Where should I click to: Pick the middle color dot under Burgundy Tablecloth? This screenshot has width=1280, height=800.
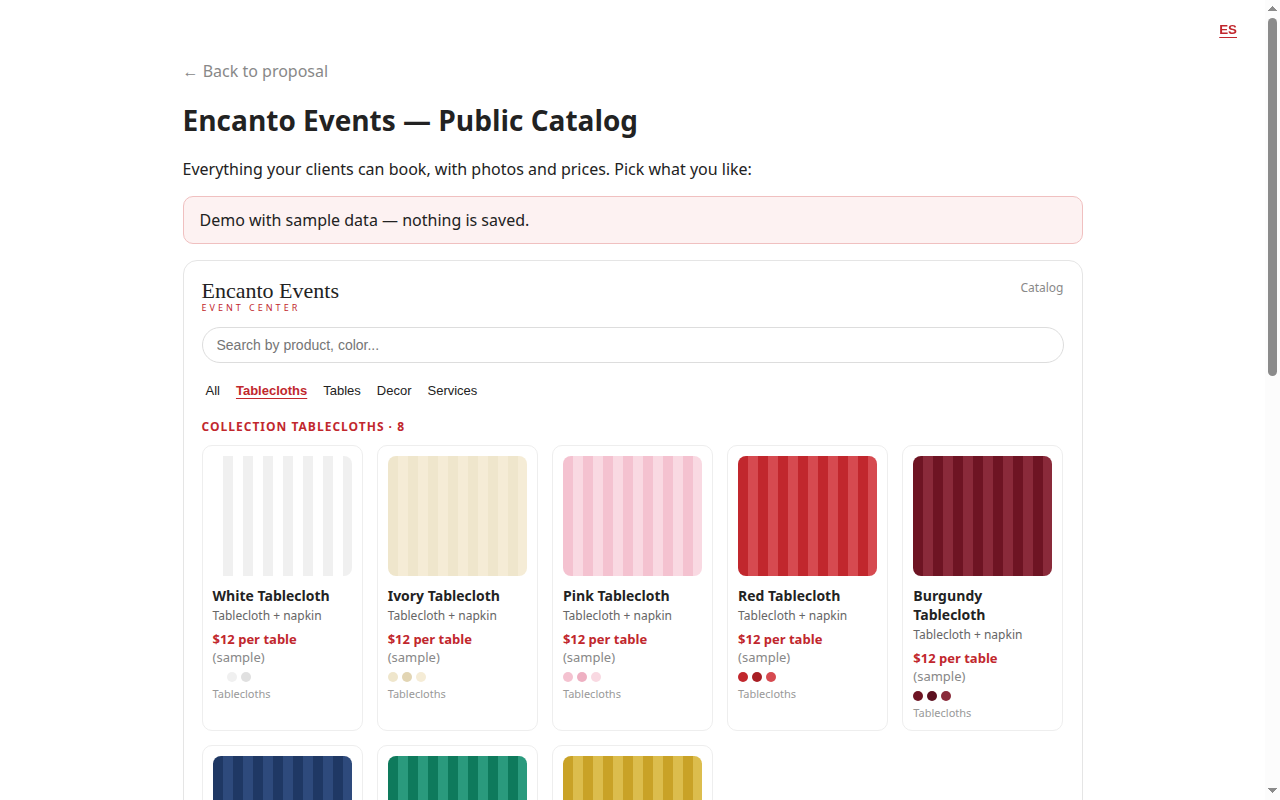(x=932, y=696)
